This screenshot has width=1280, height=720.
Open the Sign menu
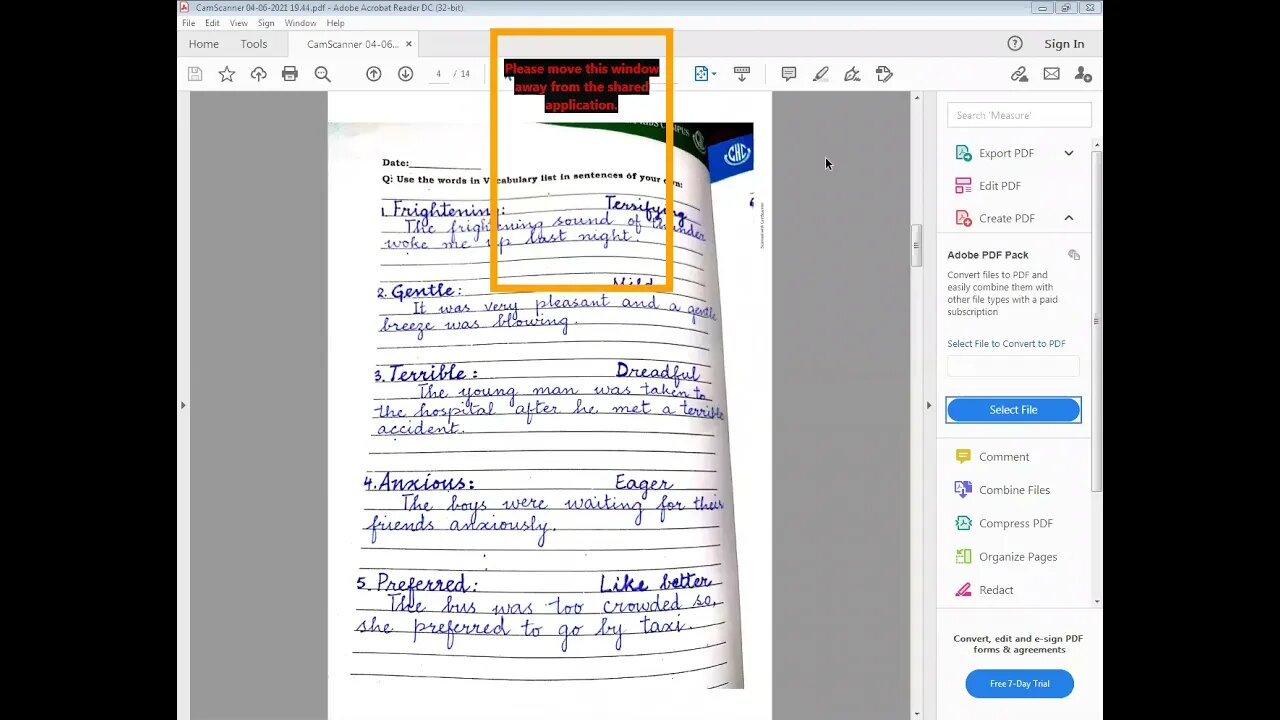(x=266, y=23)
